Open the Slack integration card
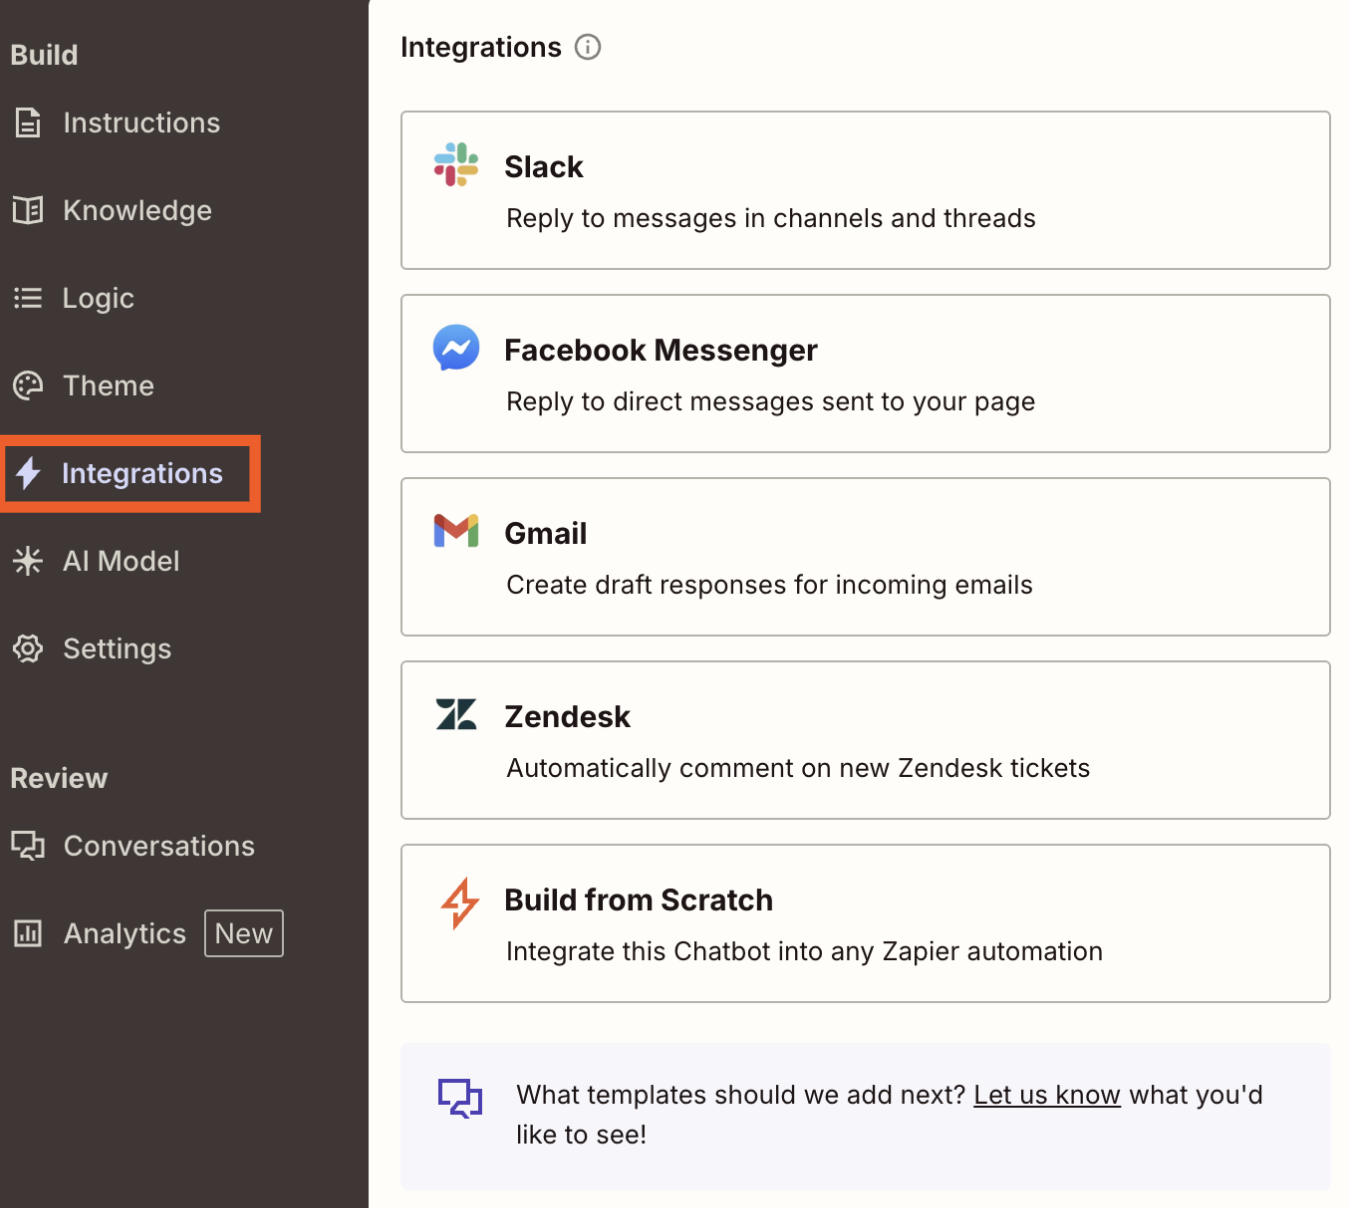 pos(866,191)
